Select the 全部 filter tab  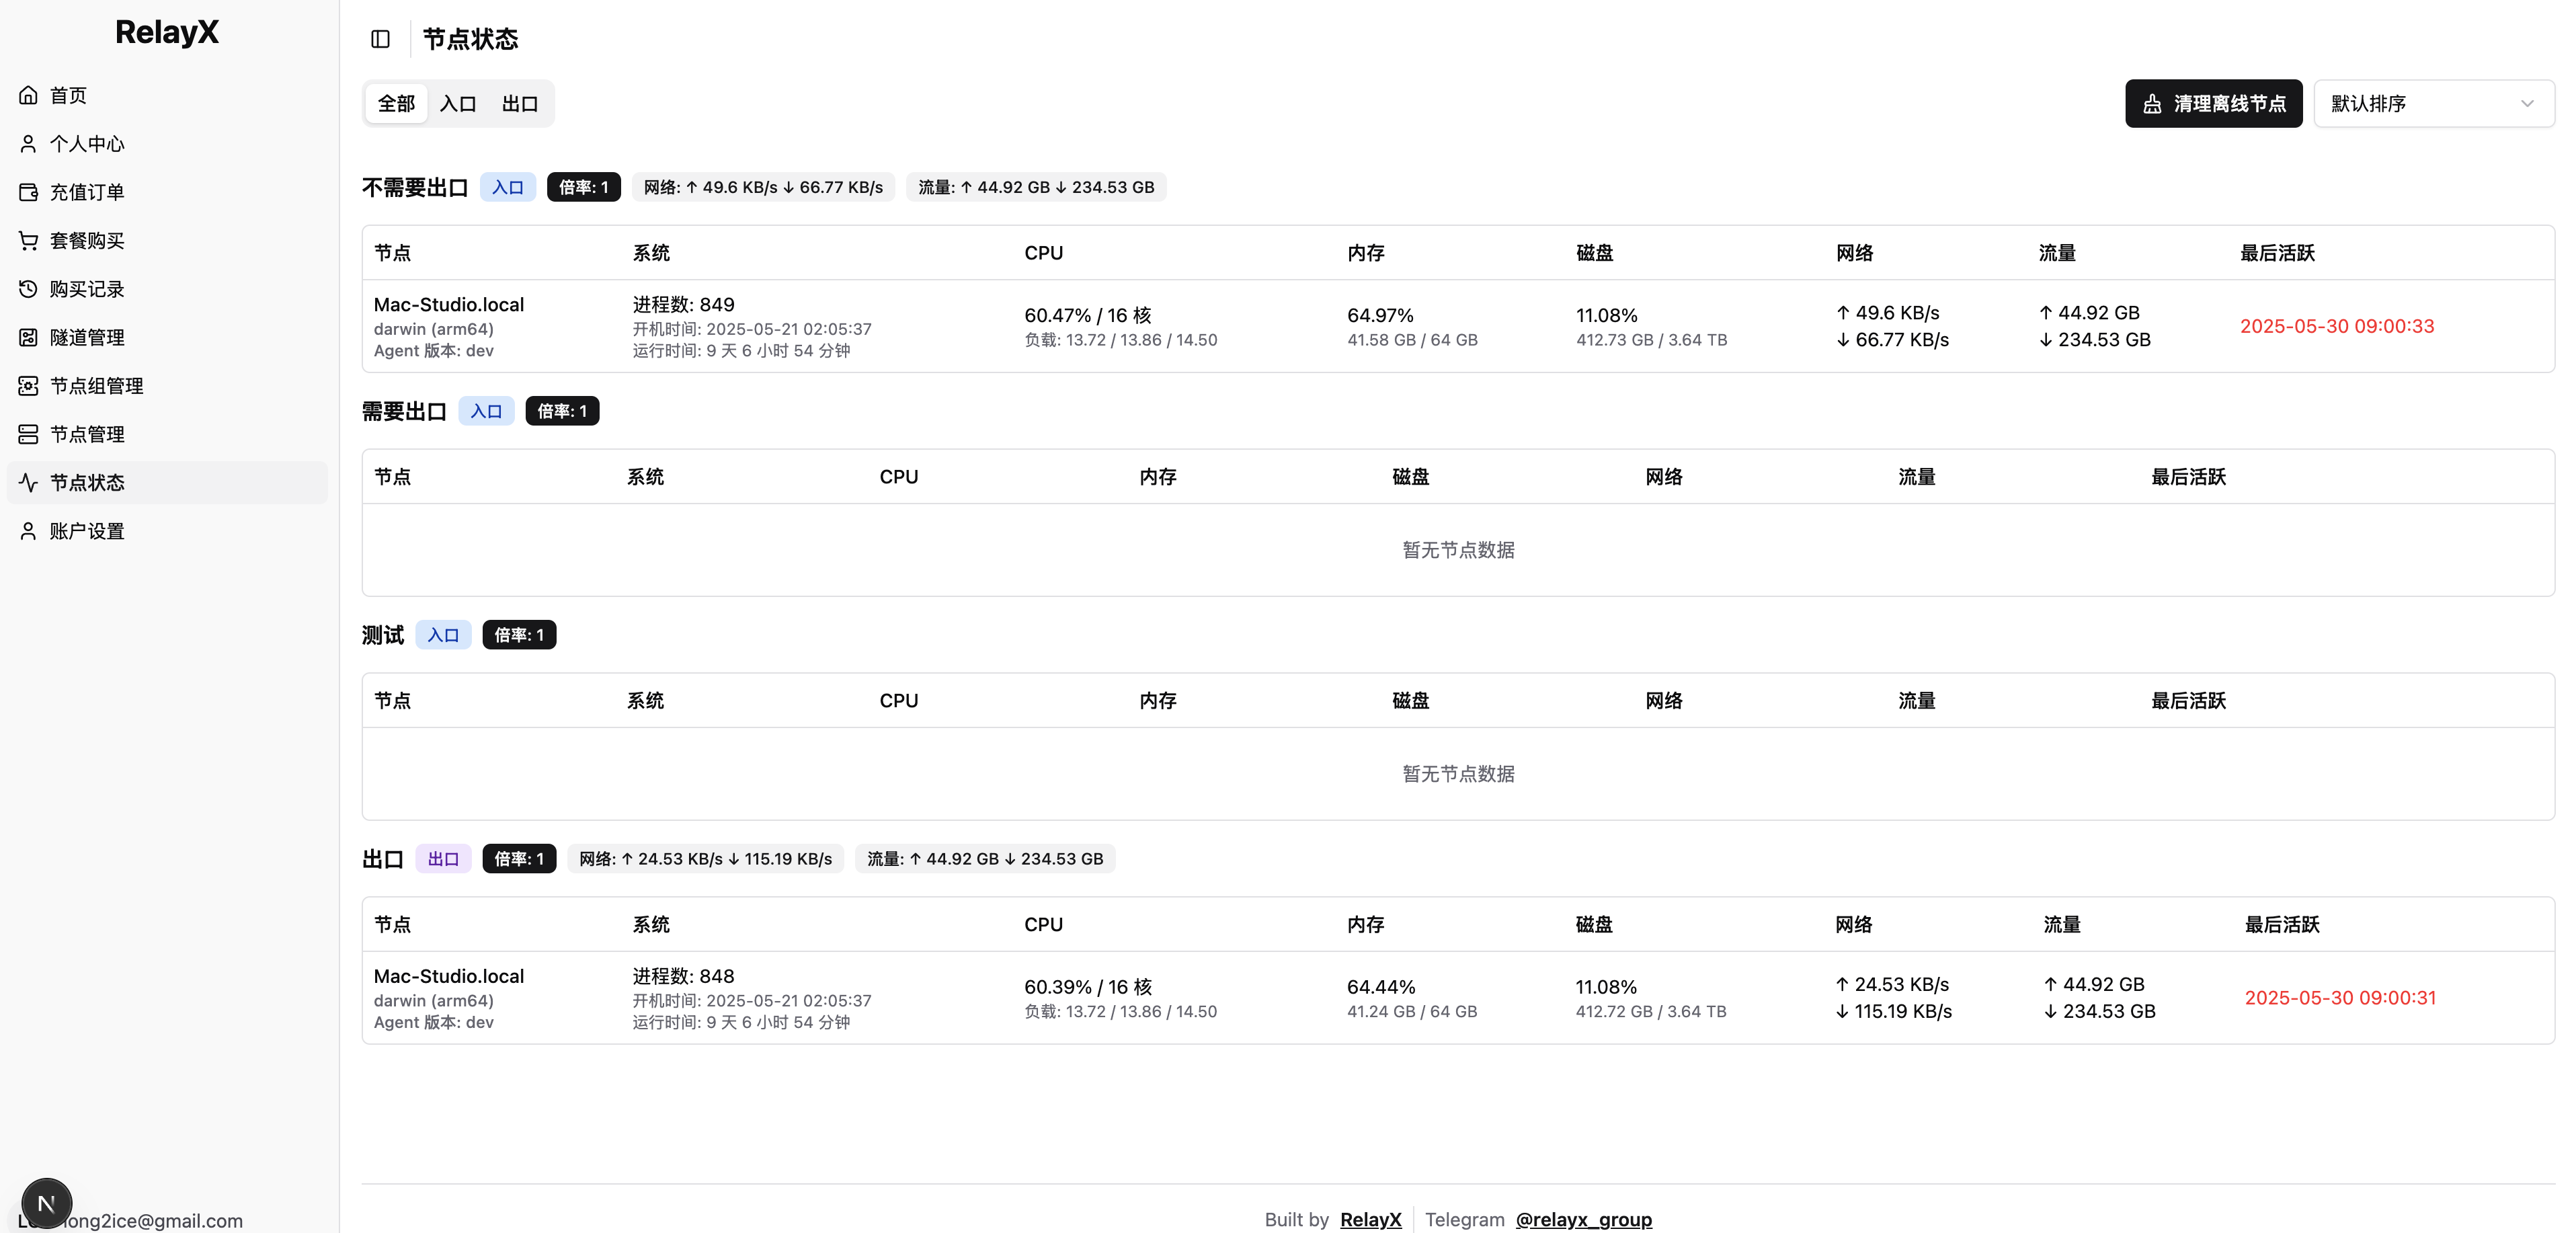(x=396, y=104)
